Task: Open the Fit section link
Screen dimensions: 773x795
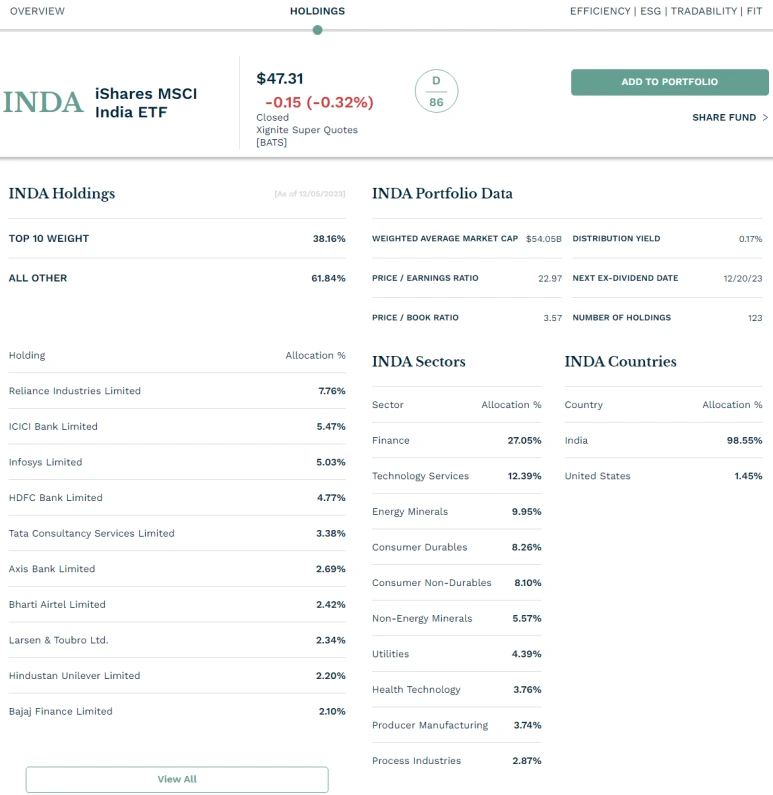Action: tap(754, 11)
